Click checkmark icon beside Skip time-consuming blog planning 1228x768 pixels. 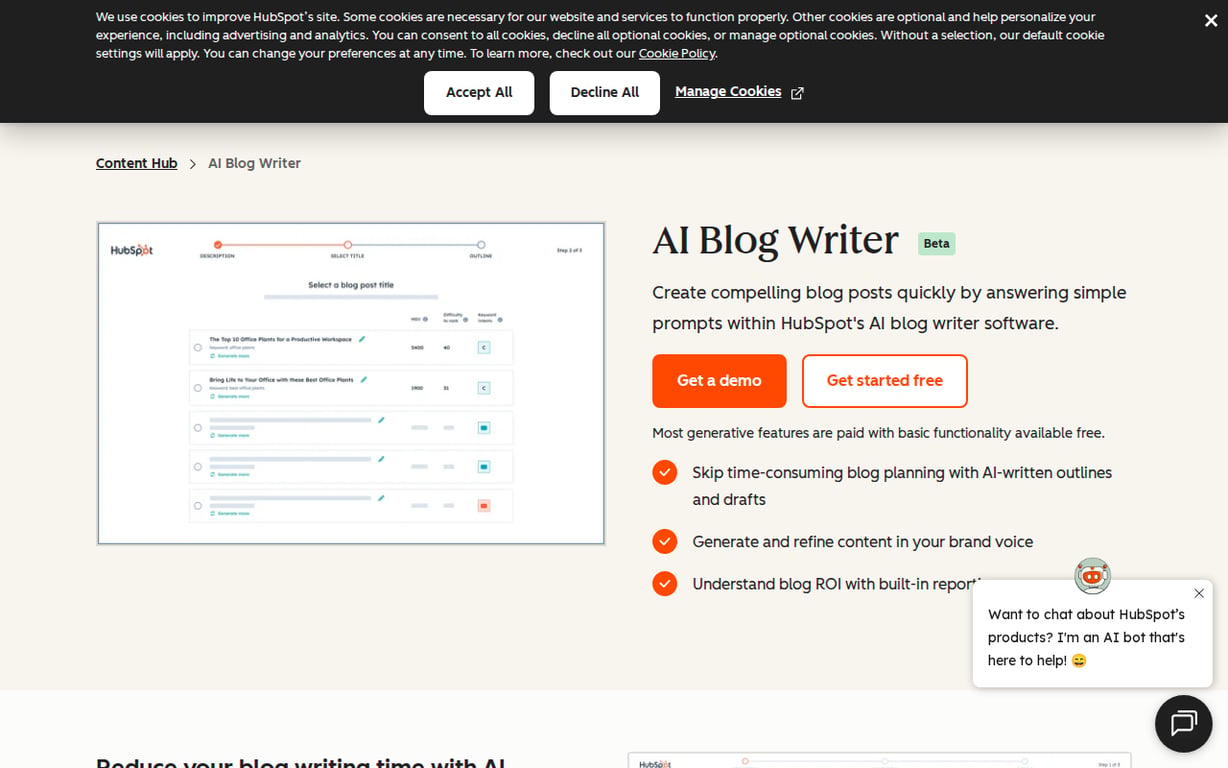[x=665, y=472]
